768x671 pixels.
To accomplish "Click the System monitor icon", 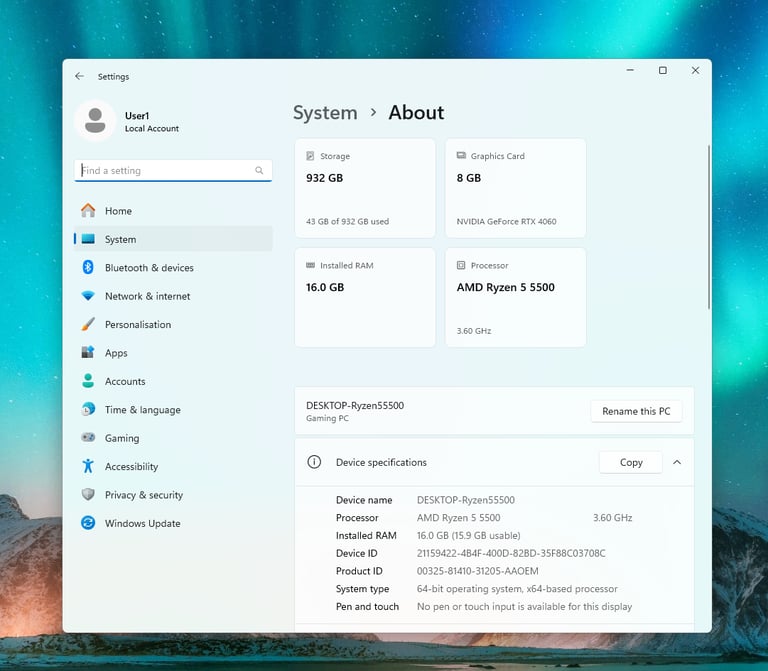I will pyautogui.click(x=88, y=239).
